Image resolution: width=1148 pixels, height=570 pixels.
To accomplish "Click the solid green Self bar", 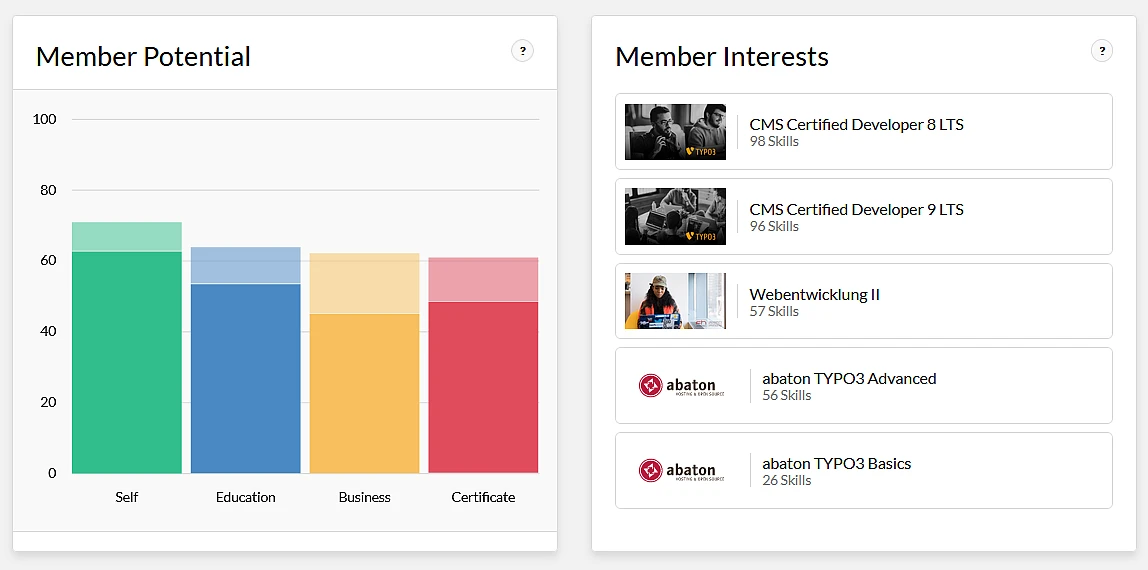I will (127, 362).
